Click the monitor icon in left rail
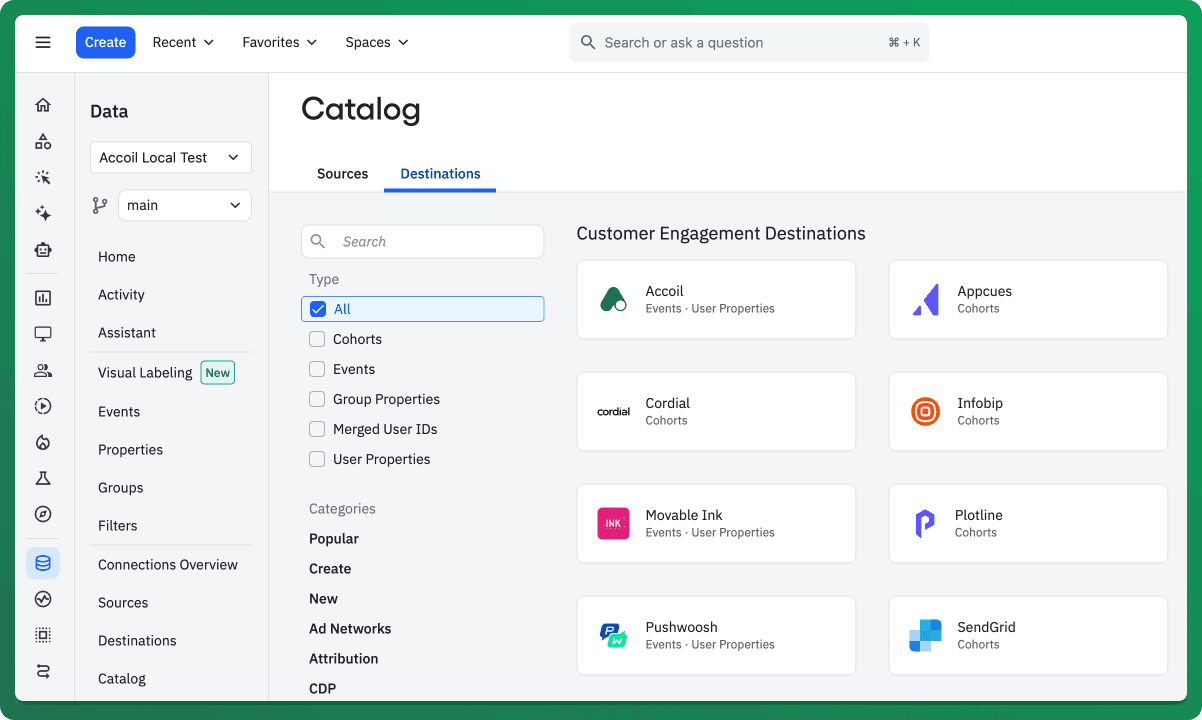This screenshot has height=720, width=1202. click(x=43, y=334)
